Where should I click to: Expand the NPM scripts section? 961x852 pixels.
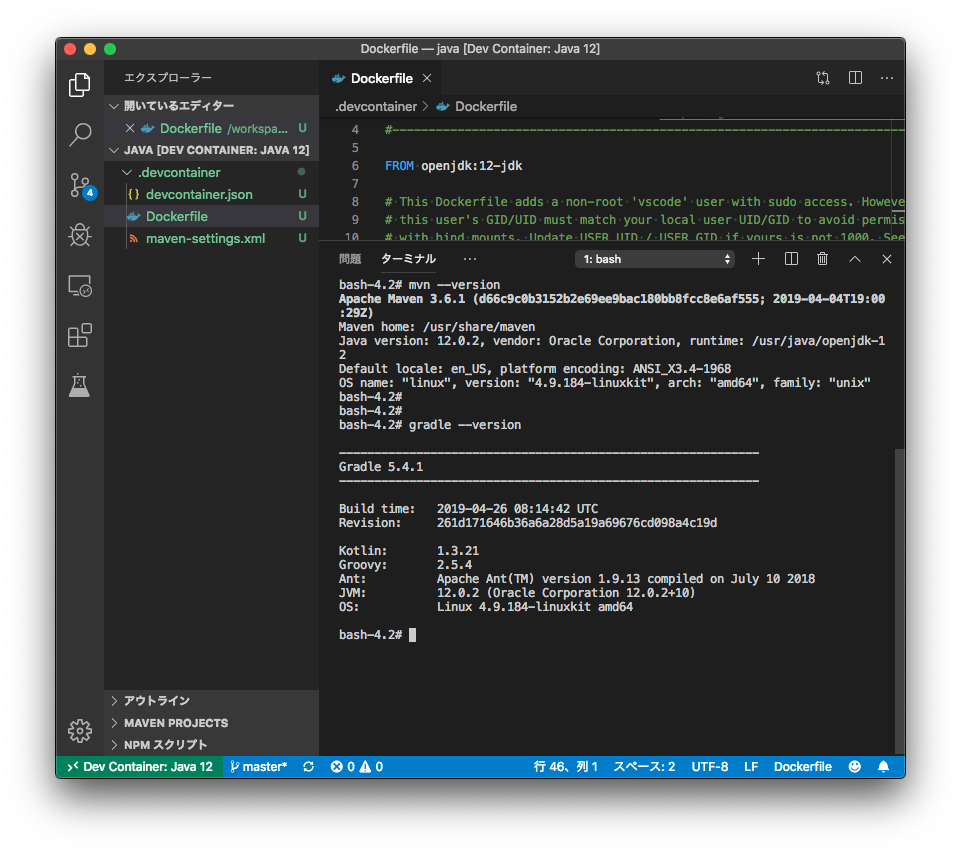tap(211, 745)
